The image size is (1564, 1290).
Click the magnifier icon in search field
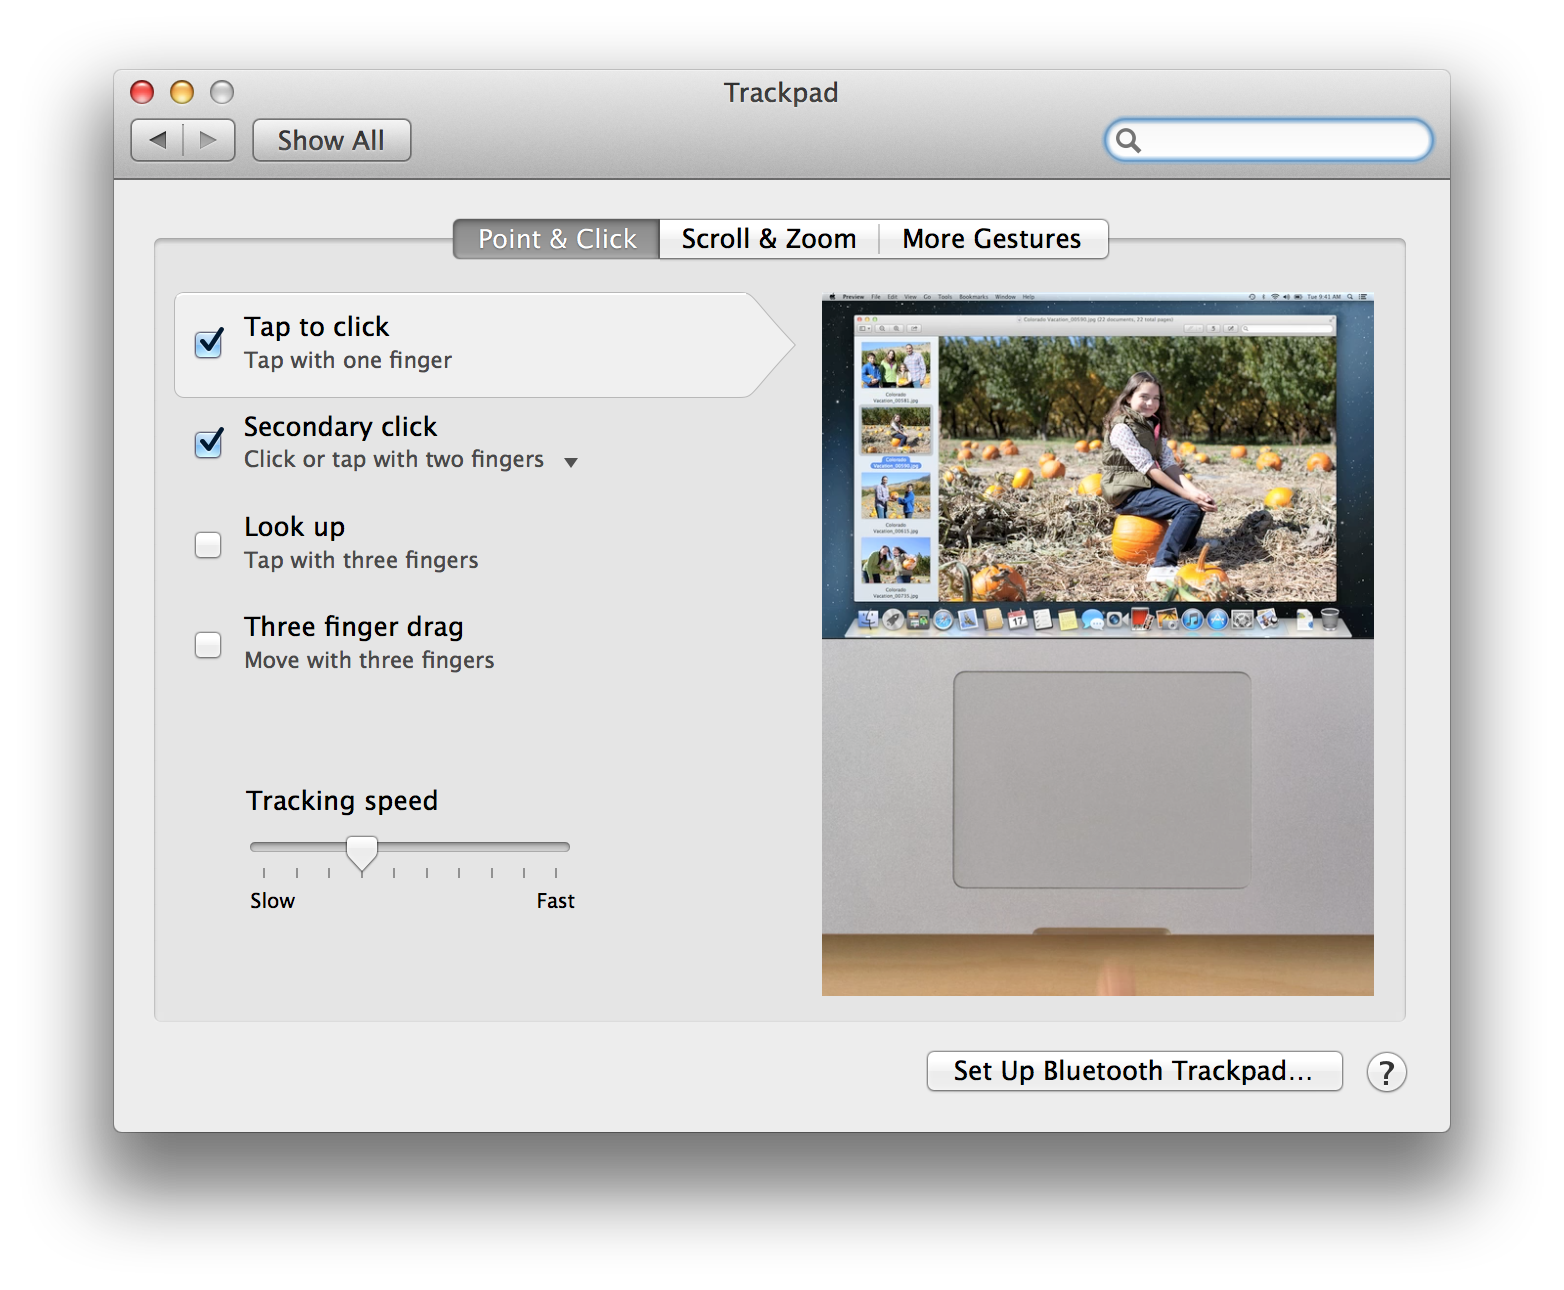click(x=1128, y=140)
